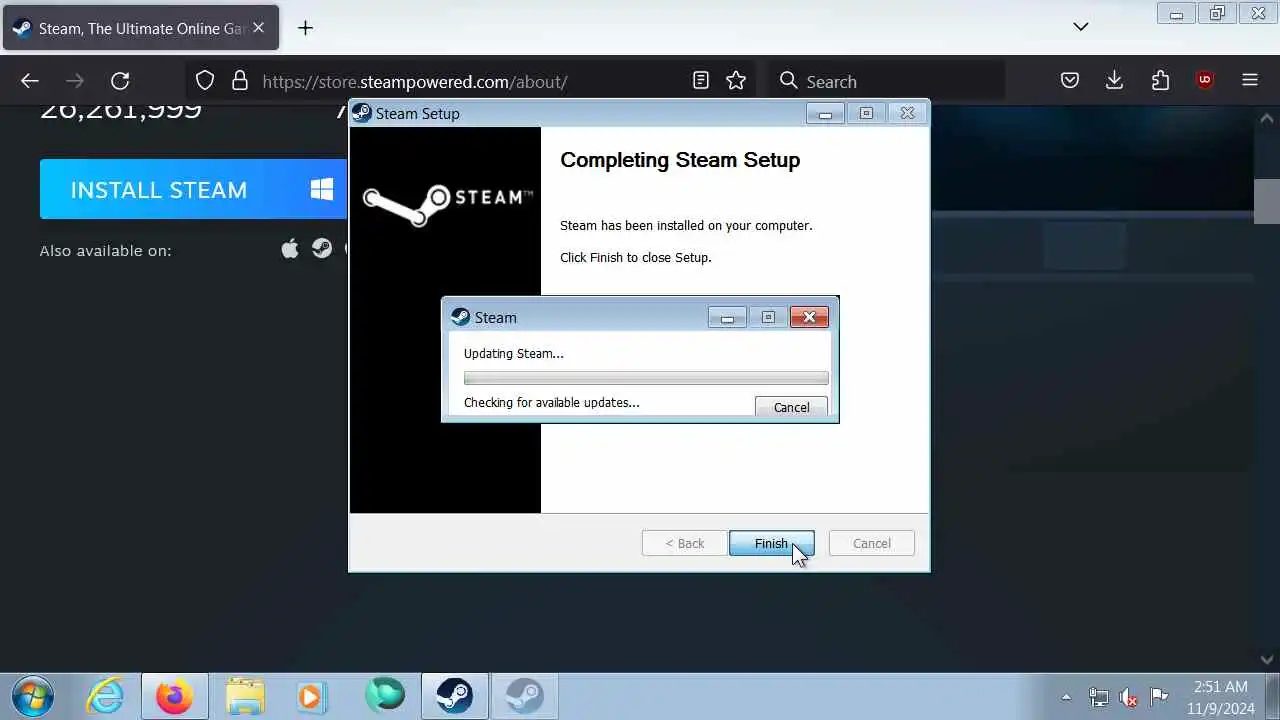Bookmark this page with the star

point(736,81)
